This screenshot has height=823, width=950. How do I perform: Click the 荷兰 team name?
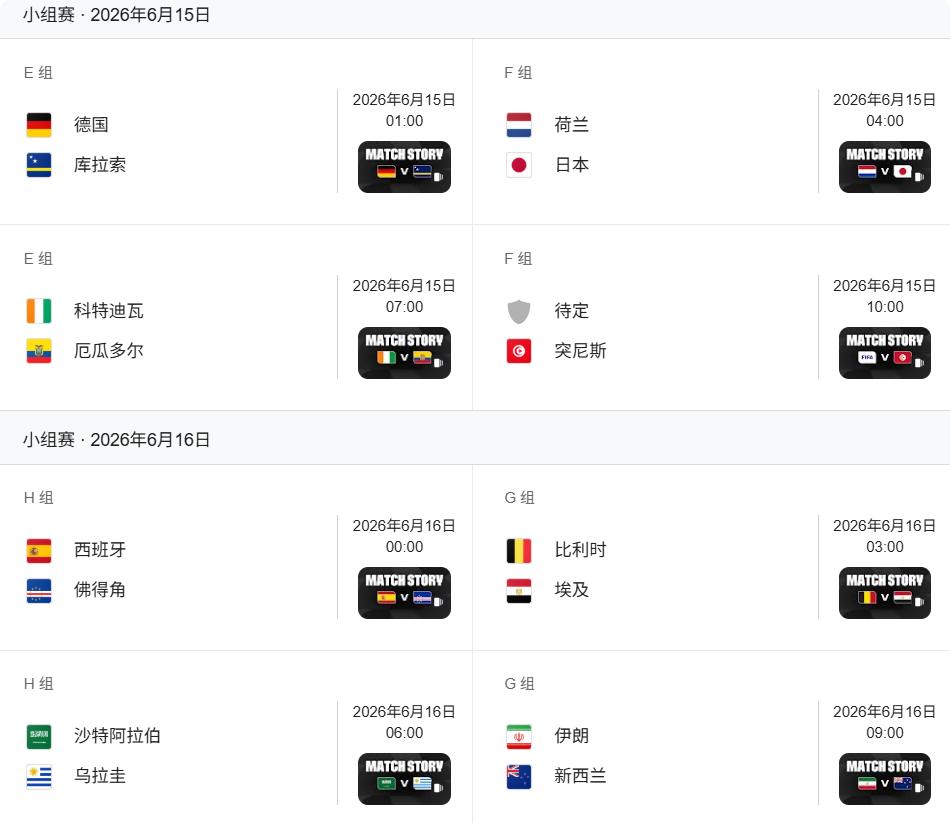coord(572,125)
